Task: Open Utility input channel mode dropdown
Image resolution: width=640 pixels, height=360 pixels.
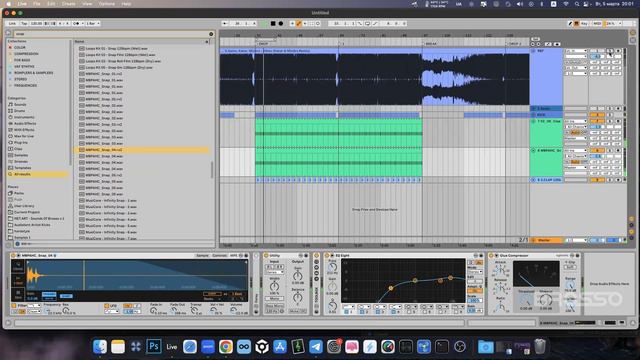Action: pyautogui.click(x=275, y=272)
